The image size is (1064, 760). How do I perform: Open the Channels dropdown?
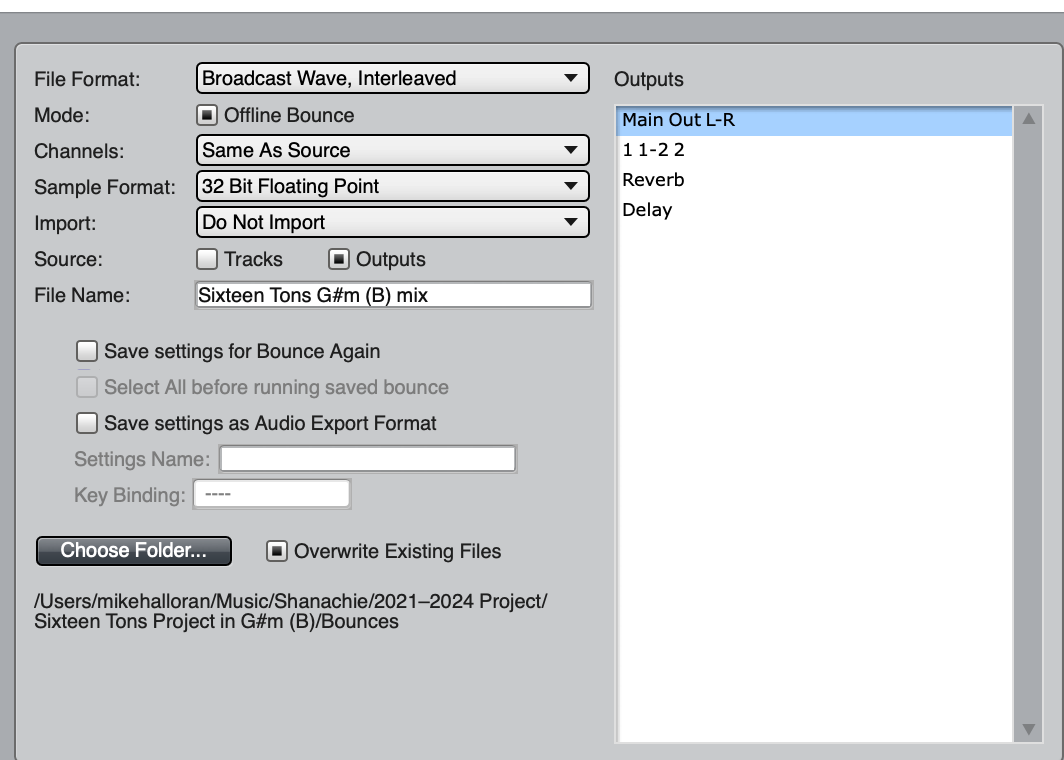[x=392, y=150]
